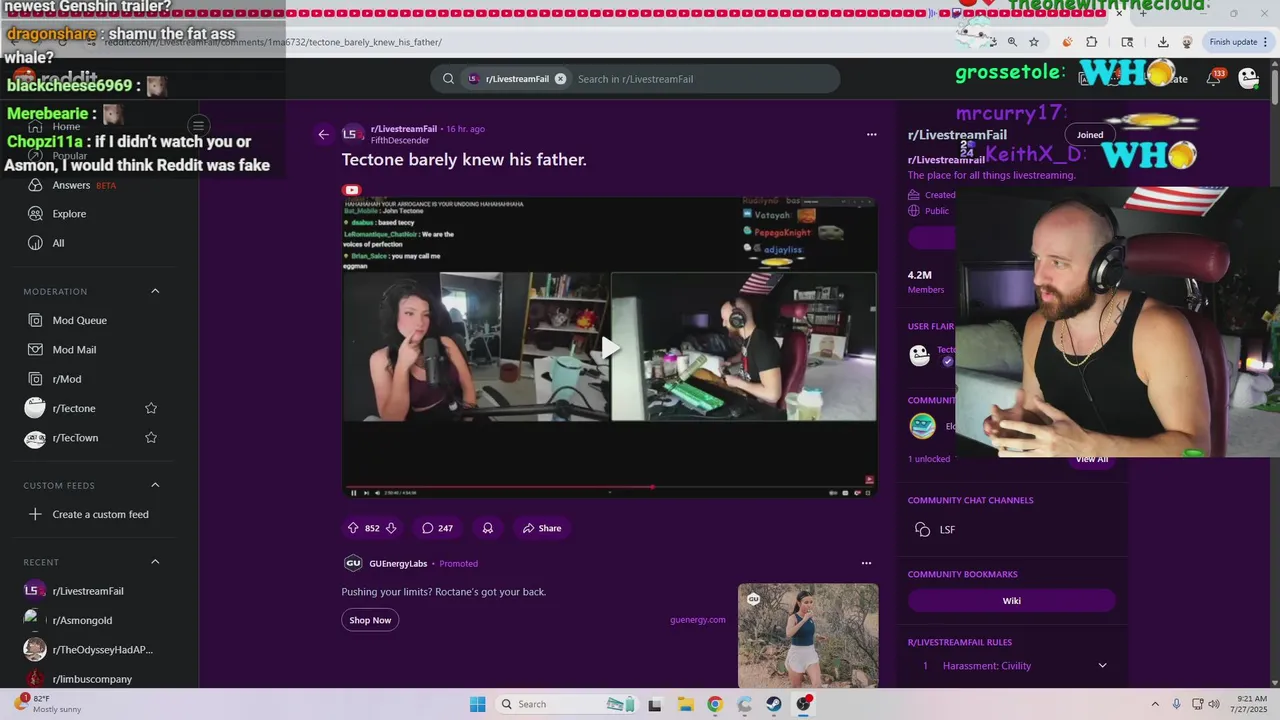
Task: Mute the video using the player's volume icon
Action: tap(378, 493)
